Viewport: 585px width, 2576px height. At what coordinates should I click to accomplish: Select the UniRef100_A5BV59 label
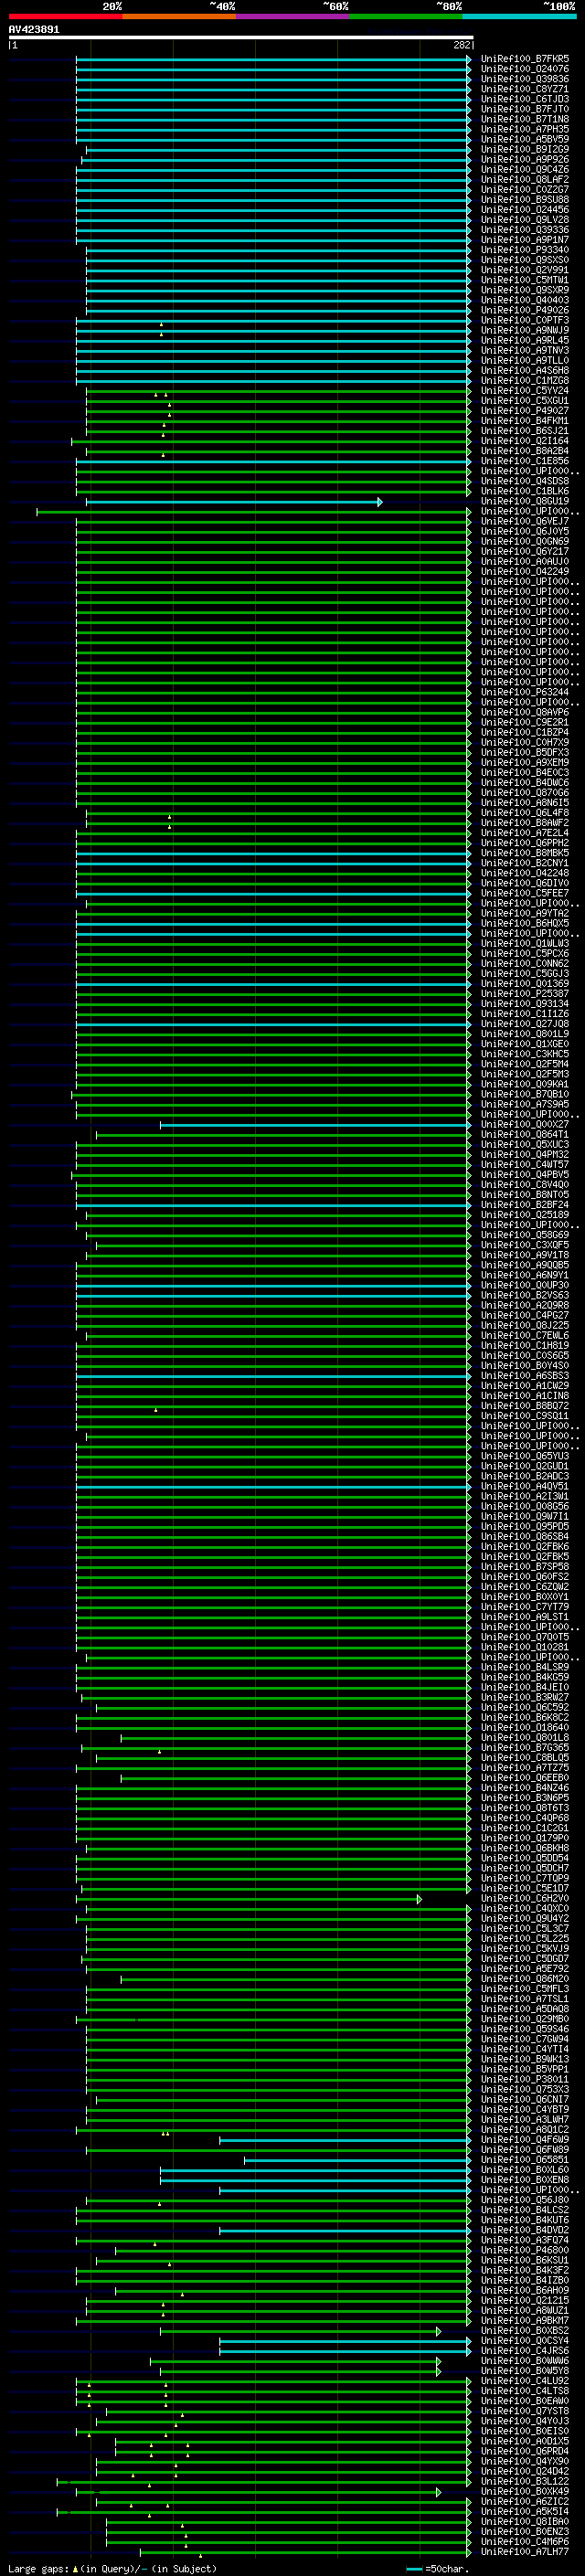click(x=525, y=139)
